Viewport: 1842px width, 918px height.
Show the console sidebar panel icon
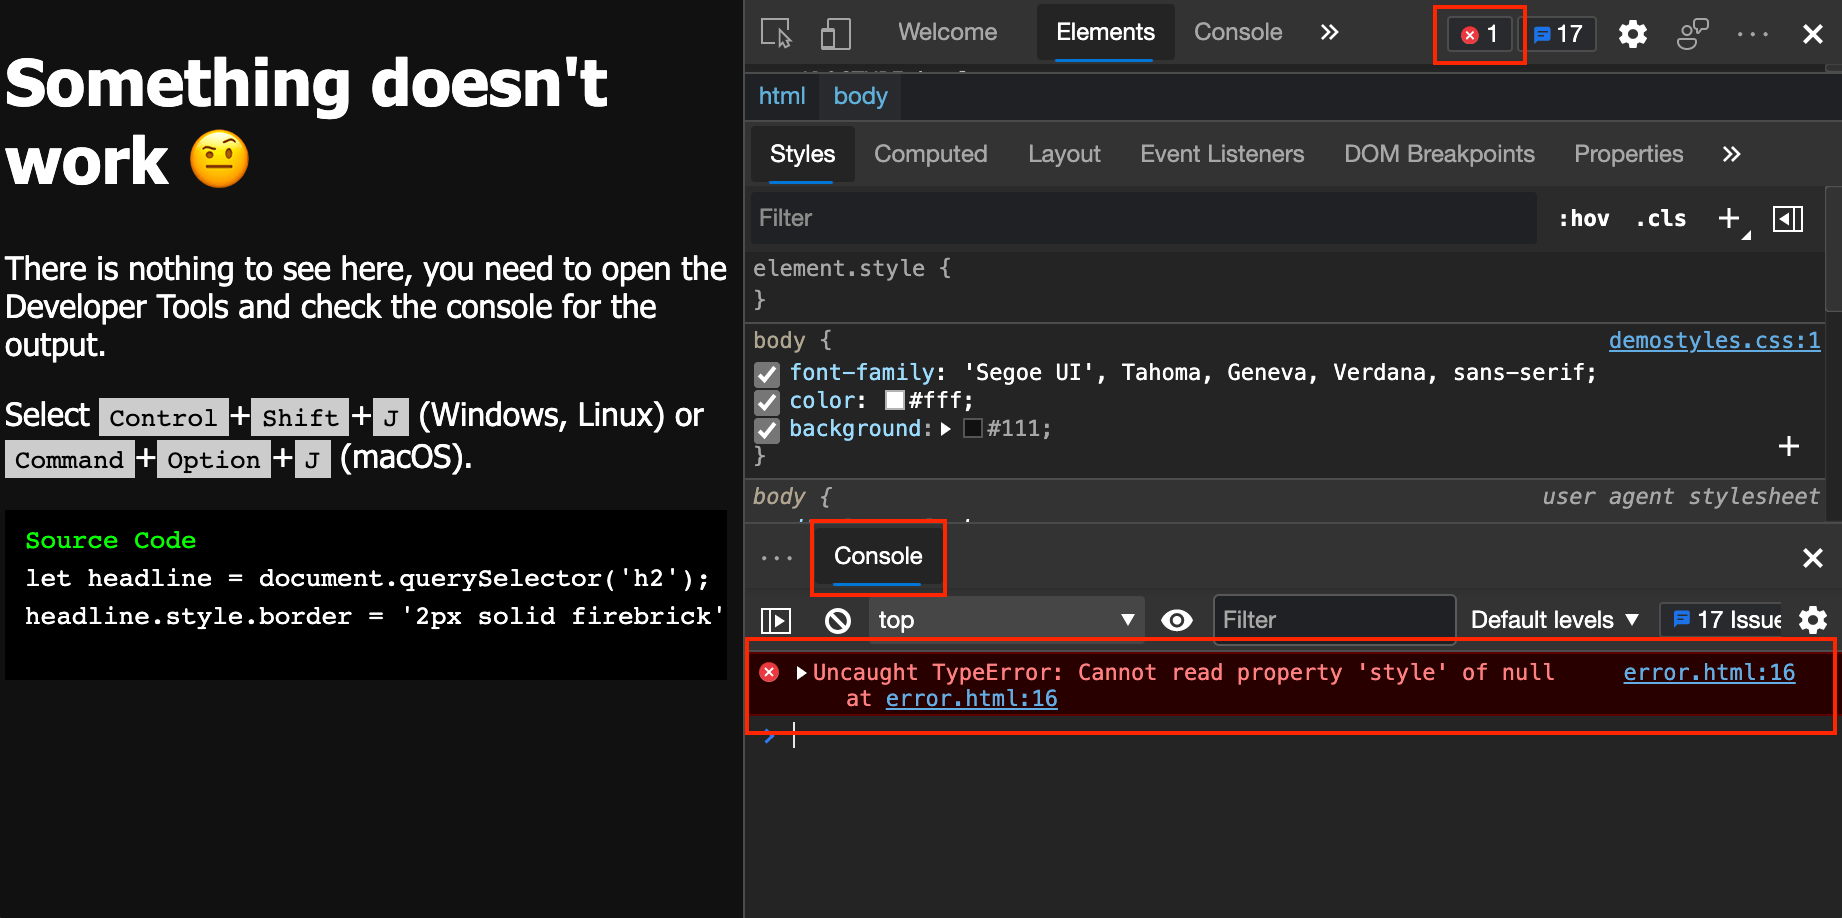pos(776,621)
